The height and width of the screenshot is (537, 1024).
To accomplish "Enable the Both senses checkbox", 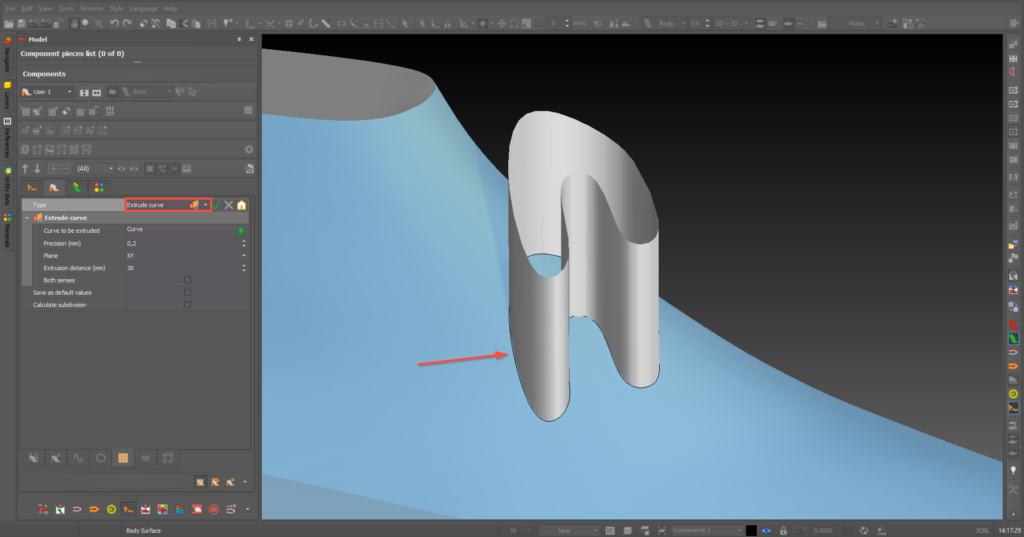I will [x=187, y=280].
